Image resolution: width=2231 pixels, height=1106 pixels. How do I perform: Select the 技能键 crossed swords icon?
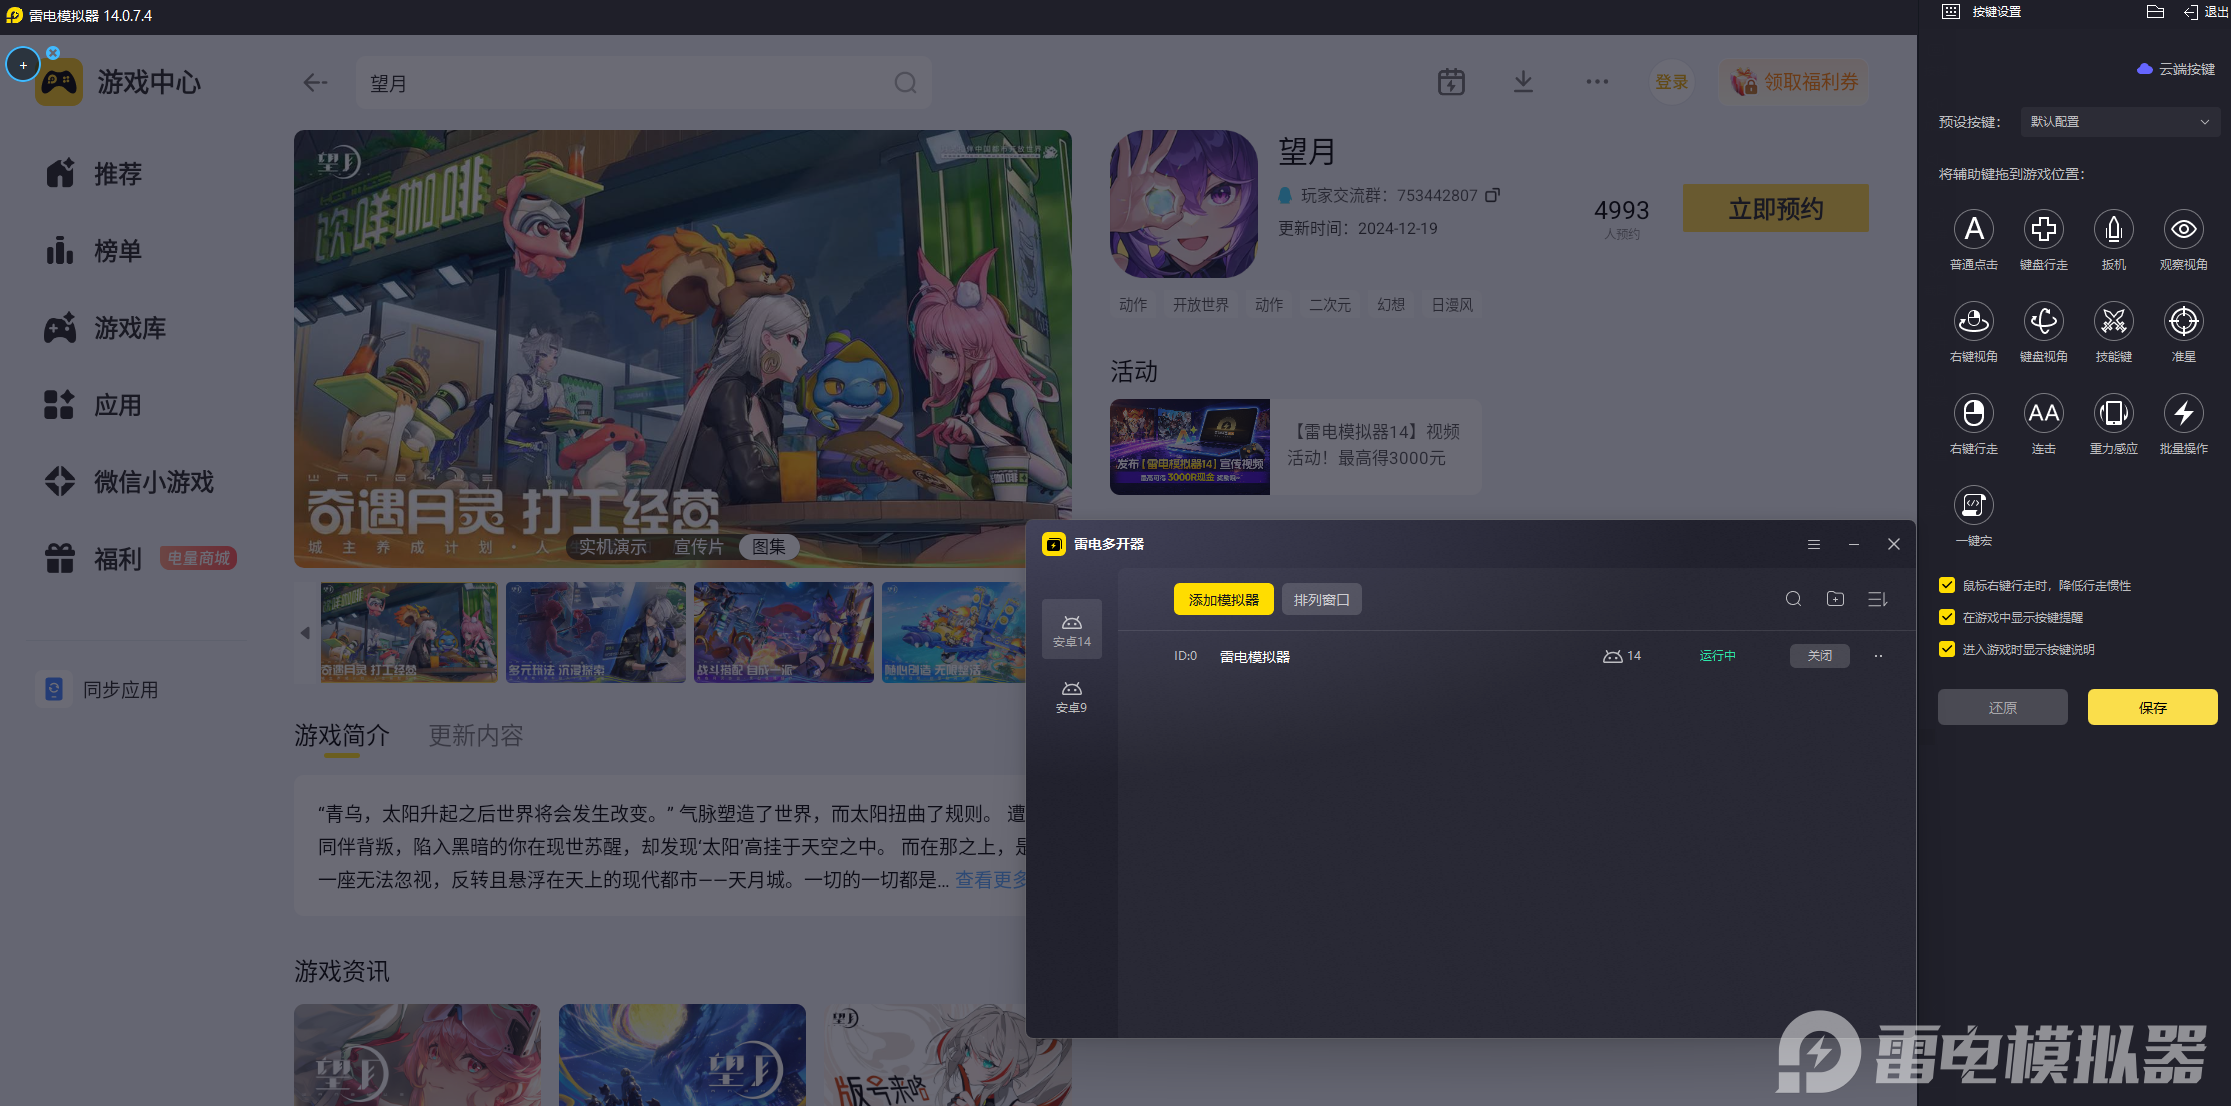2113,322
